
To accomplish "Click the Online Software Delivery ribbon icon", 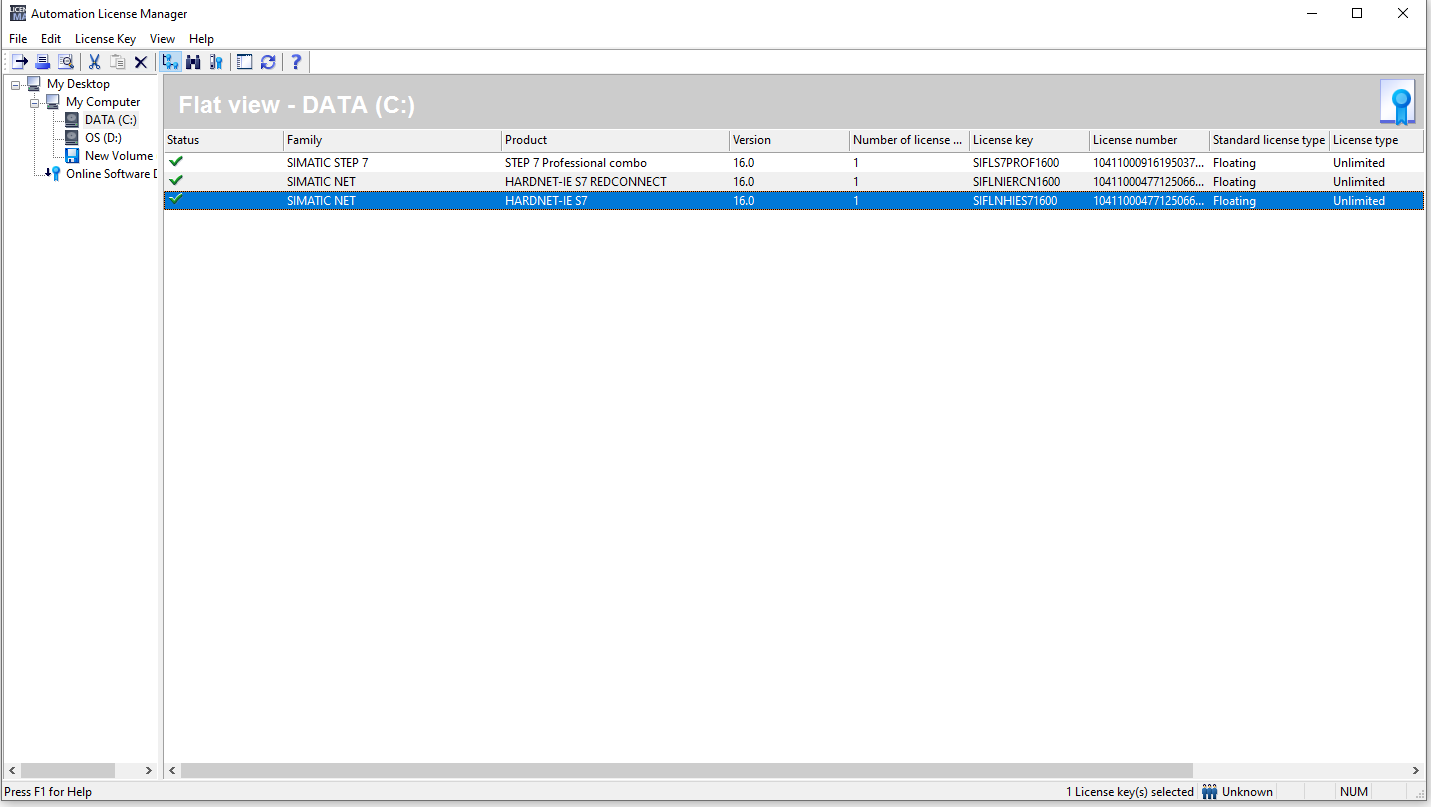I will [x=54, y=174].
